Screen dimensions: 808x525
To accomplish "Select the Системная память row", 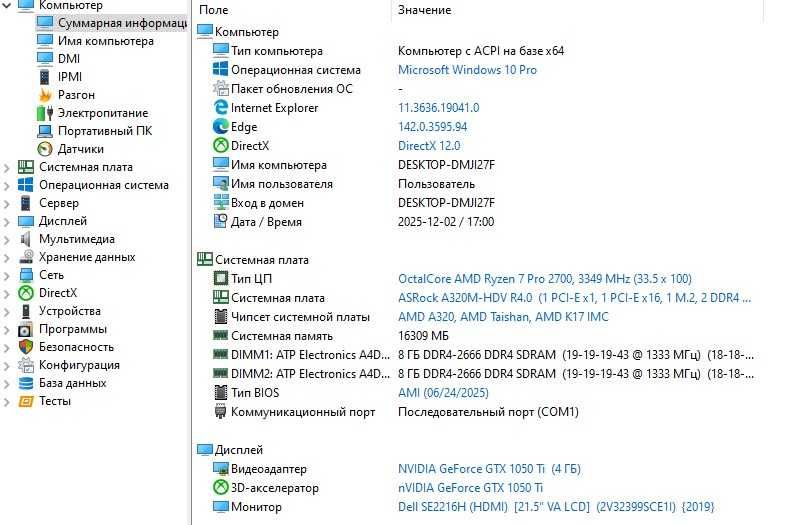I will click(x=479, y=336).
